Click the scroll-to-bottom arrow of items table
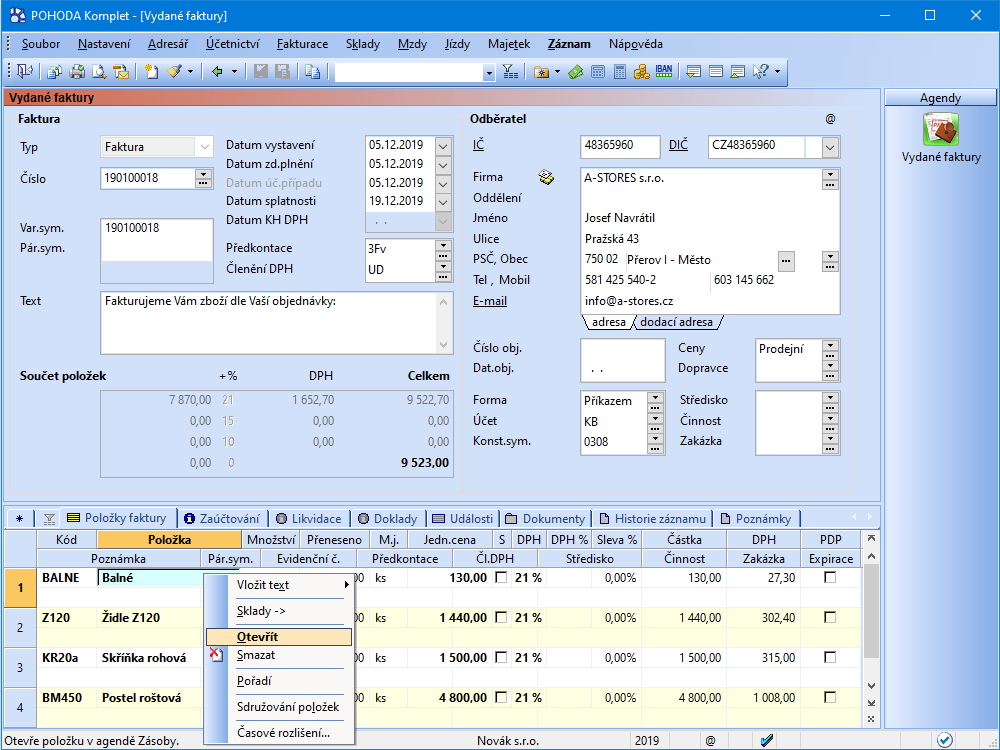The height and width of the screenshot is (750, 1000). tap(871, 703)
